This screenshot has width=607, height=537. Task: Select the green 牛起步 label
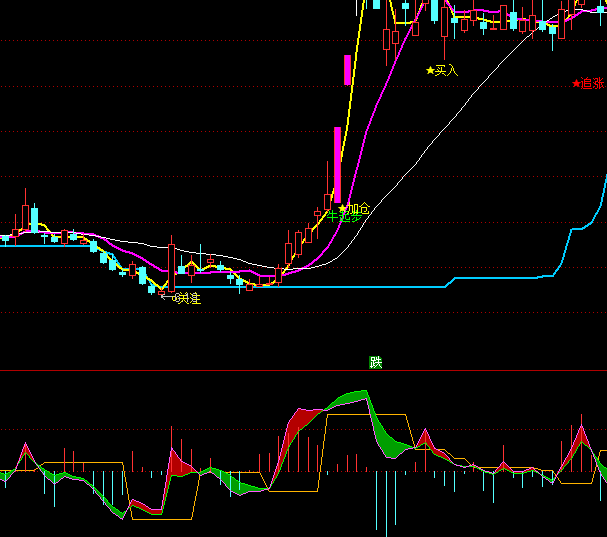pyautogui.click(x=344, y=216)
